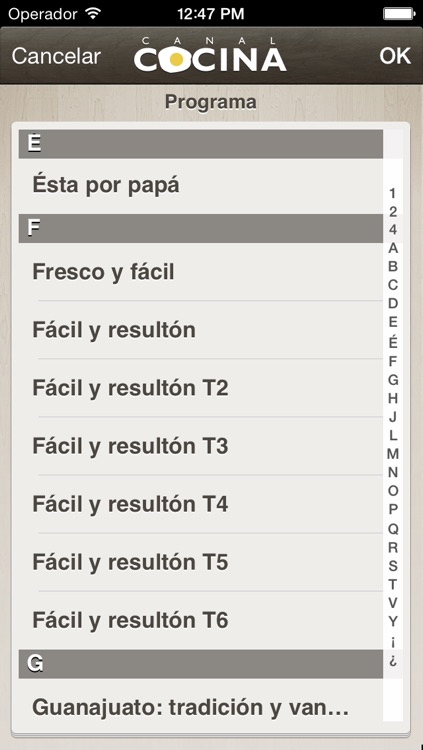Pick Fácil y resultón T6
The height and width of the screenshot is (750, 423).
tap(200, 620)
